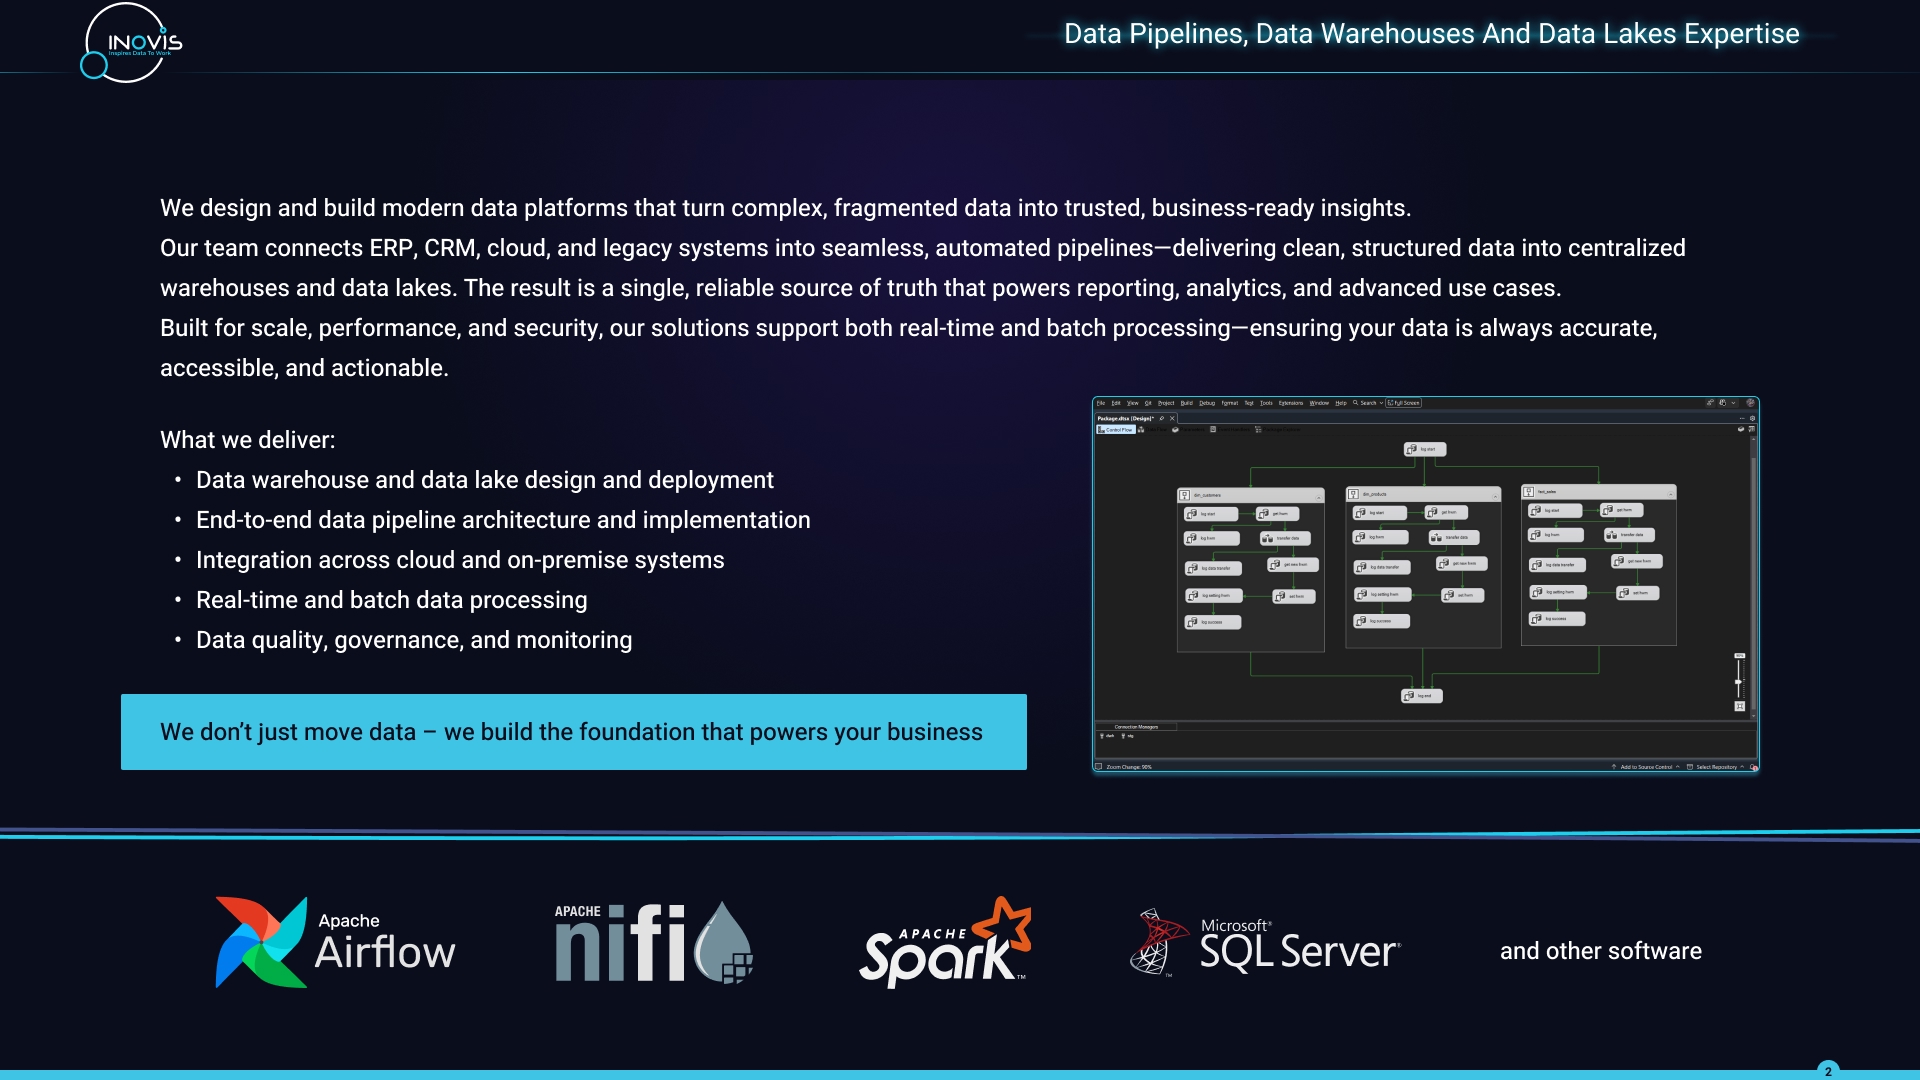Select 'set from' task in dim_customers

pos(1294,596)
